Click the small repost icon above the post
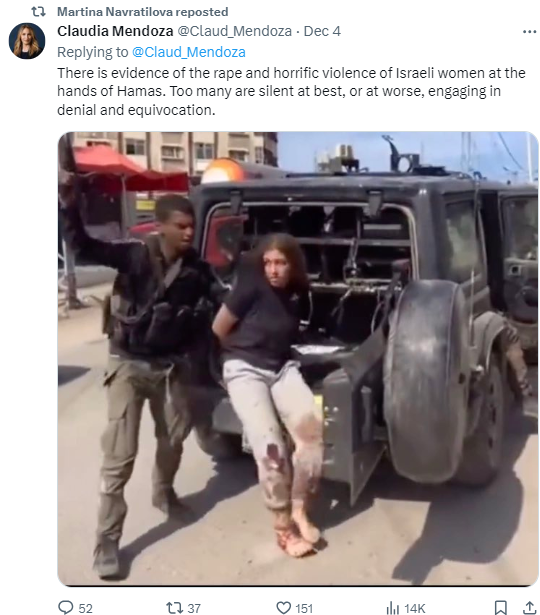This screenshot has width=540, height=615. [x=38, y=12]
